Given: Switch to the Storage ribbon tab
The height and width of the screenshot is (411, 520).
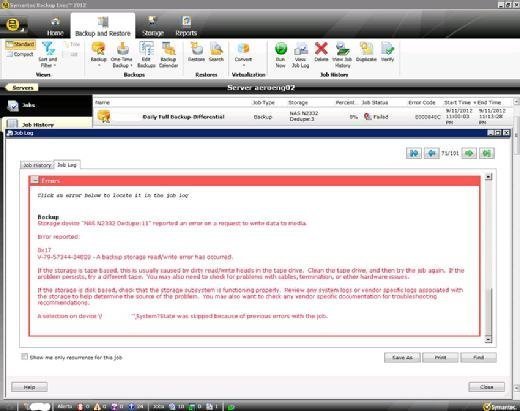Looking at the screenshot, I should point(153,26).
